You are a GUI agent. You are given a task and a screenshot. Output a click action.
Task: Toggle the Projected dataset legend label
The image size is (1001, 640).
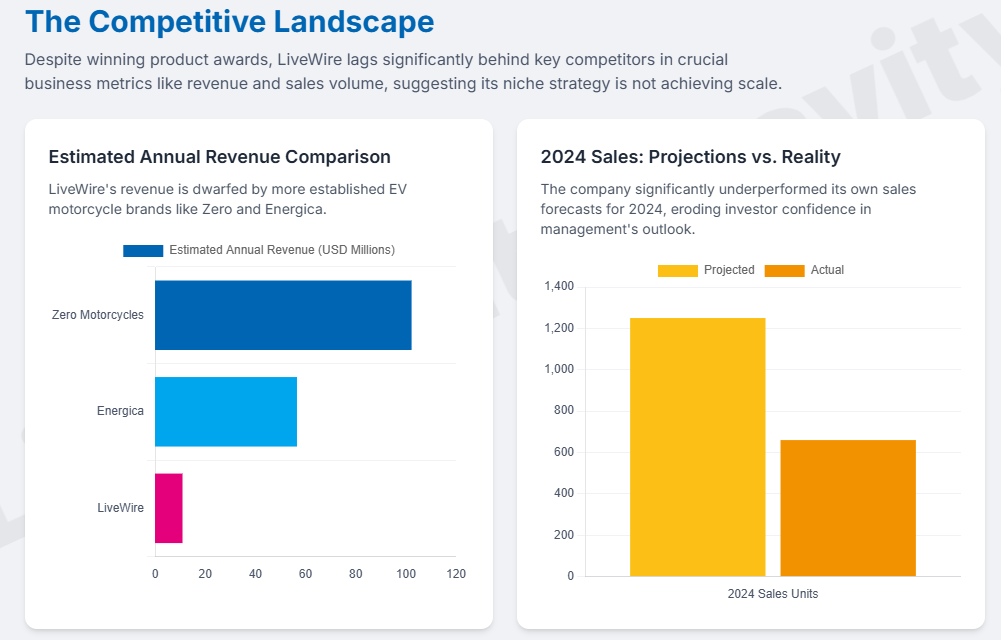(729, 270)
